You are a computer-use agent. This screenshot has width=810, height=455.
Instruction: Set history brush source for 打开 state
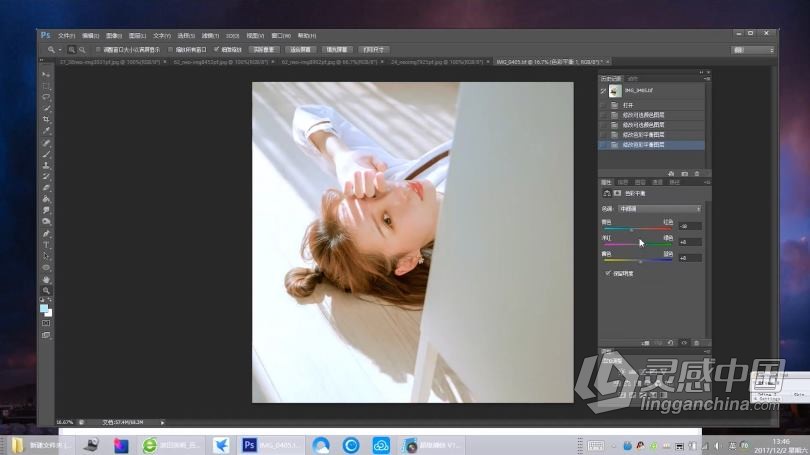603,105
